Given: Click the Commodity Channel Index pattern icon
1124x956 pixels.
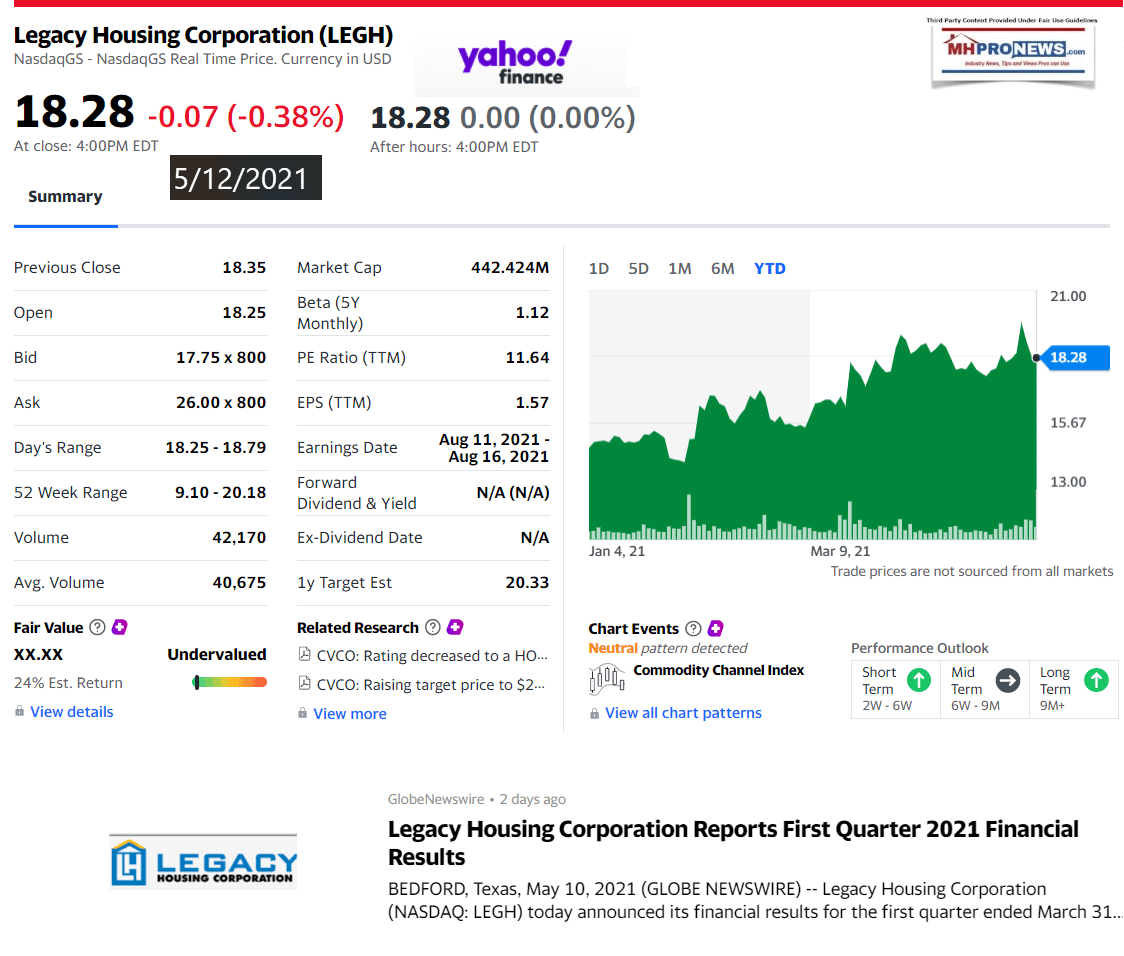Looking at the screenshot, I should click(x=607, y=680).
